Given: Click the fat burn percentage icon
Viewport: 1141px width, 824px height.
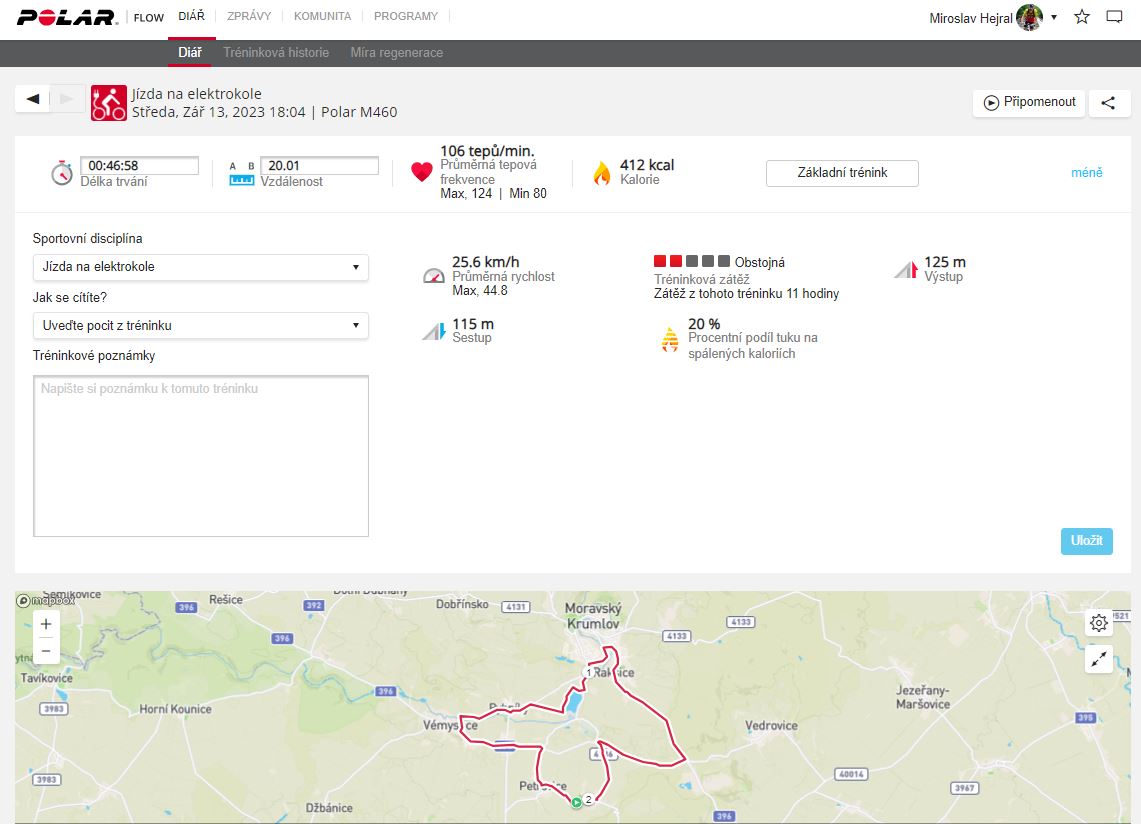Looking at the screenshot, I should coord(669,340).
